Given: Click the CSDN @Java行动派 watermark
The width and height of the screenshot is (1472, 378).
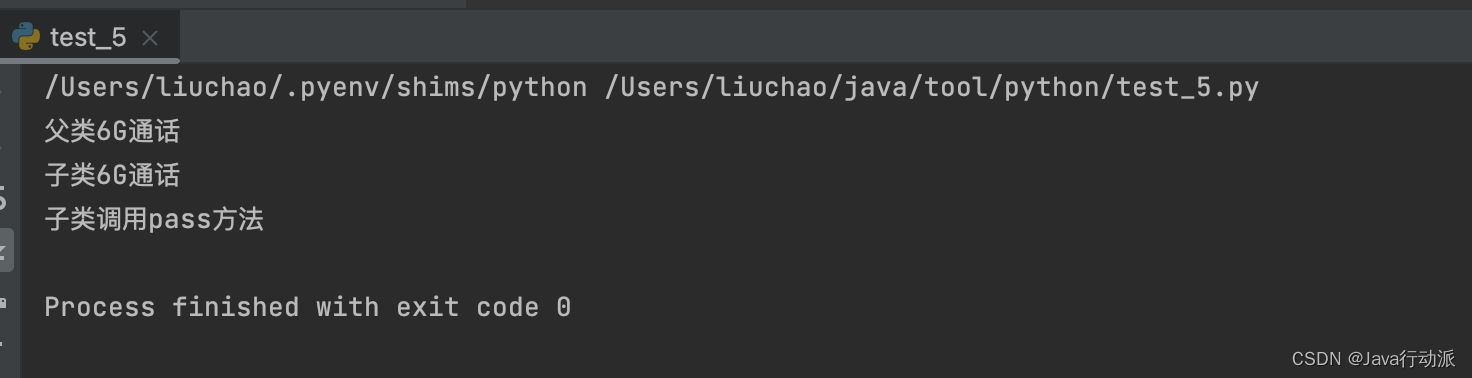Looking at the screenshot, I should (1373, 359).
